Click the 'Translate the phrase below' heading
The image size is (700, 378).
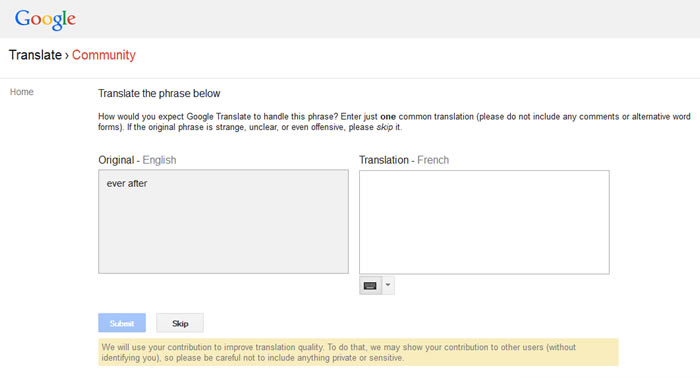159,93
